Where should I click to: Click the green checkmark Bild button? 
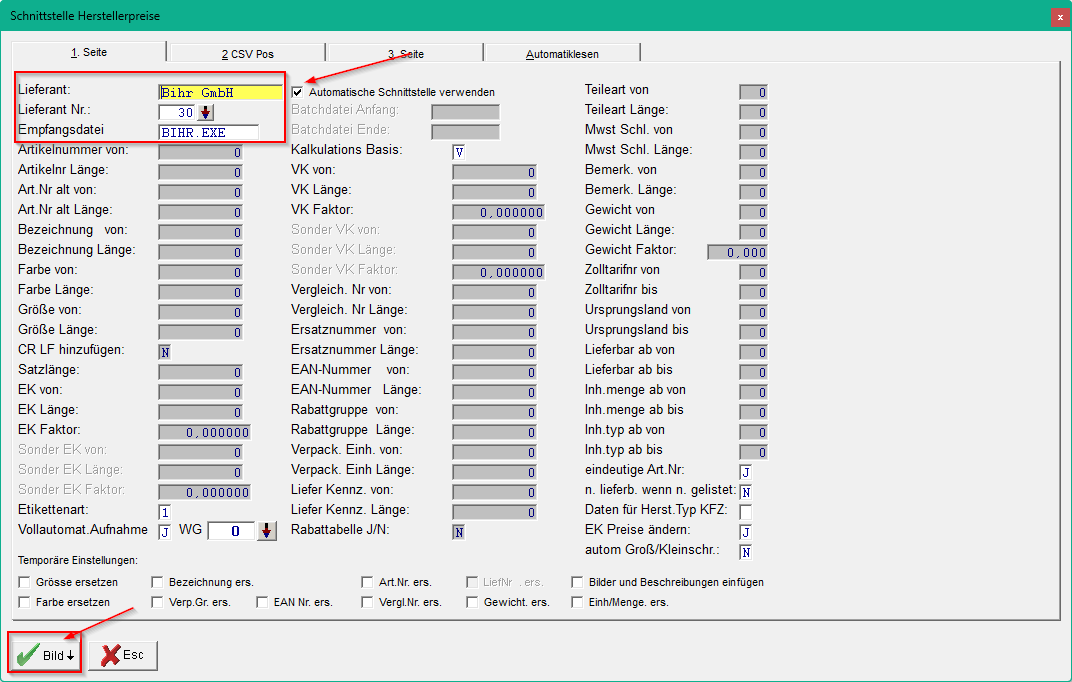point(45,655)
